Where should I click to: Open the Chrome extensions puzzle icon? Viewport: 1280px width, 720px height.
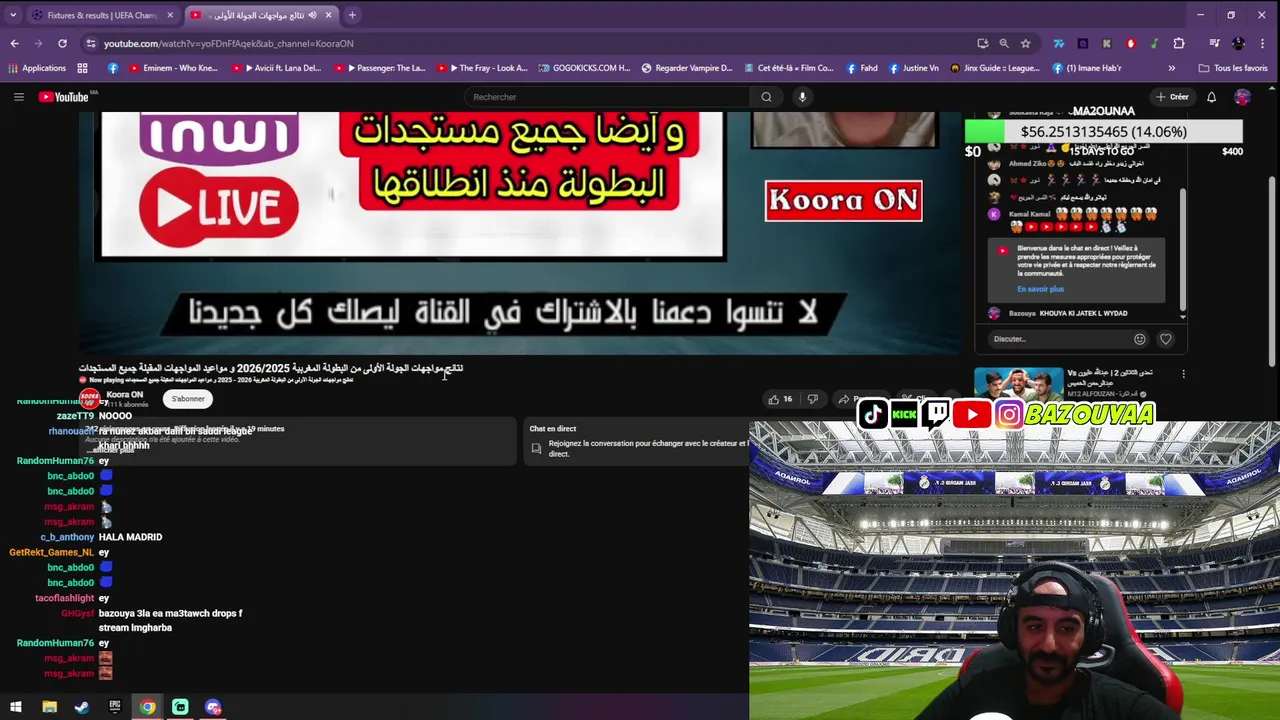(1179, 44)
